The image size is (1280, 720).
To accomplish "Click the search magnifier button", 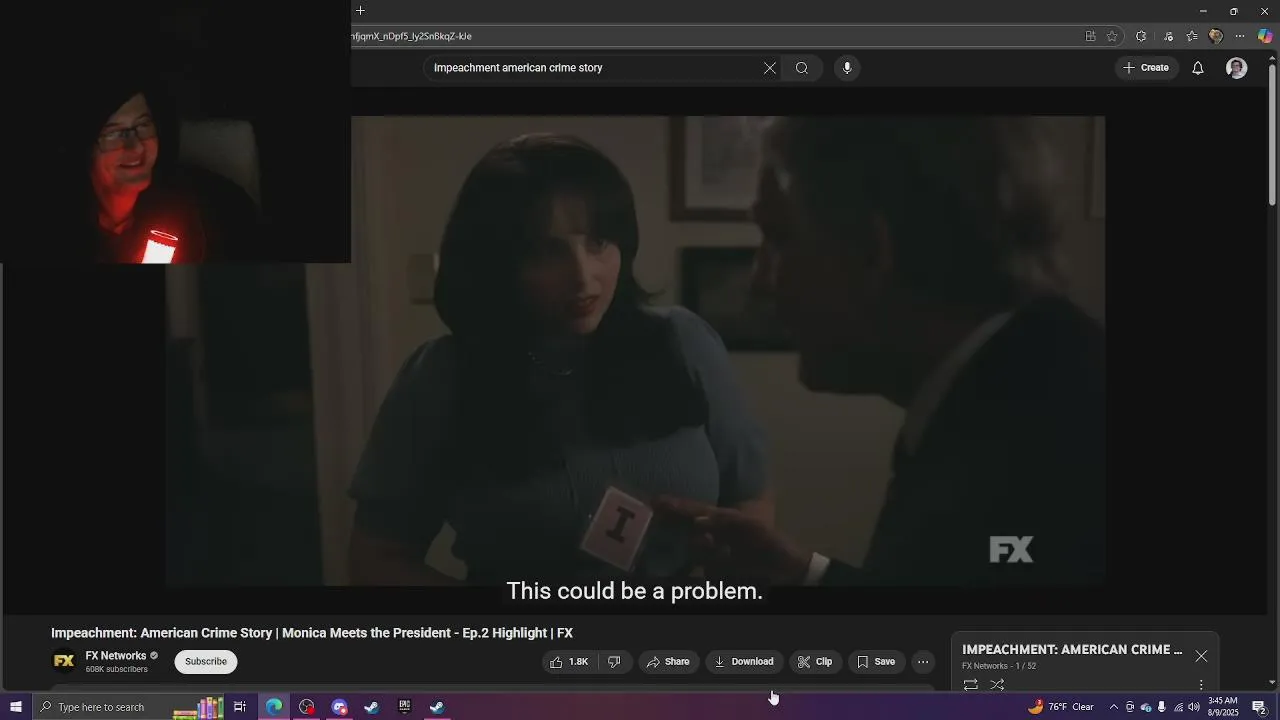I will point(802,68).
